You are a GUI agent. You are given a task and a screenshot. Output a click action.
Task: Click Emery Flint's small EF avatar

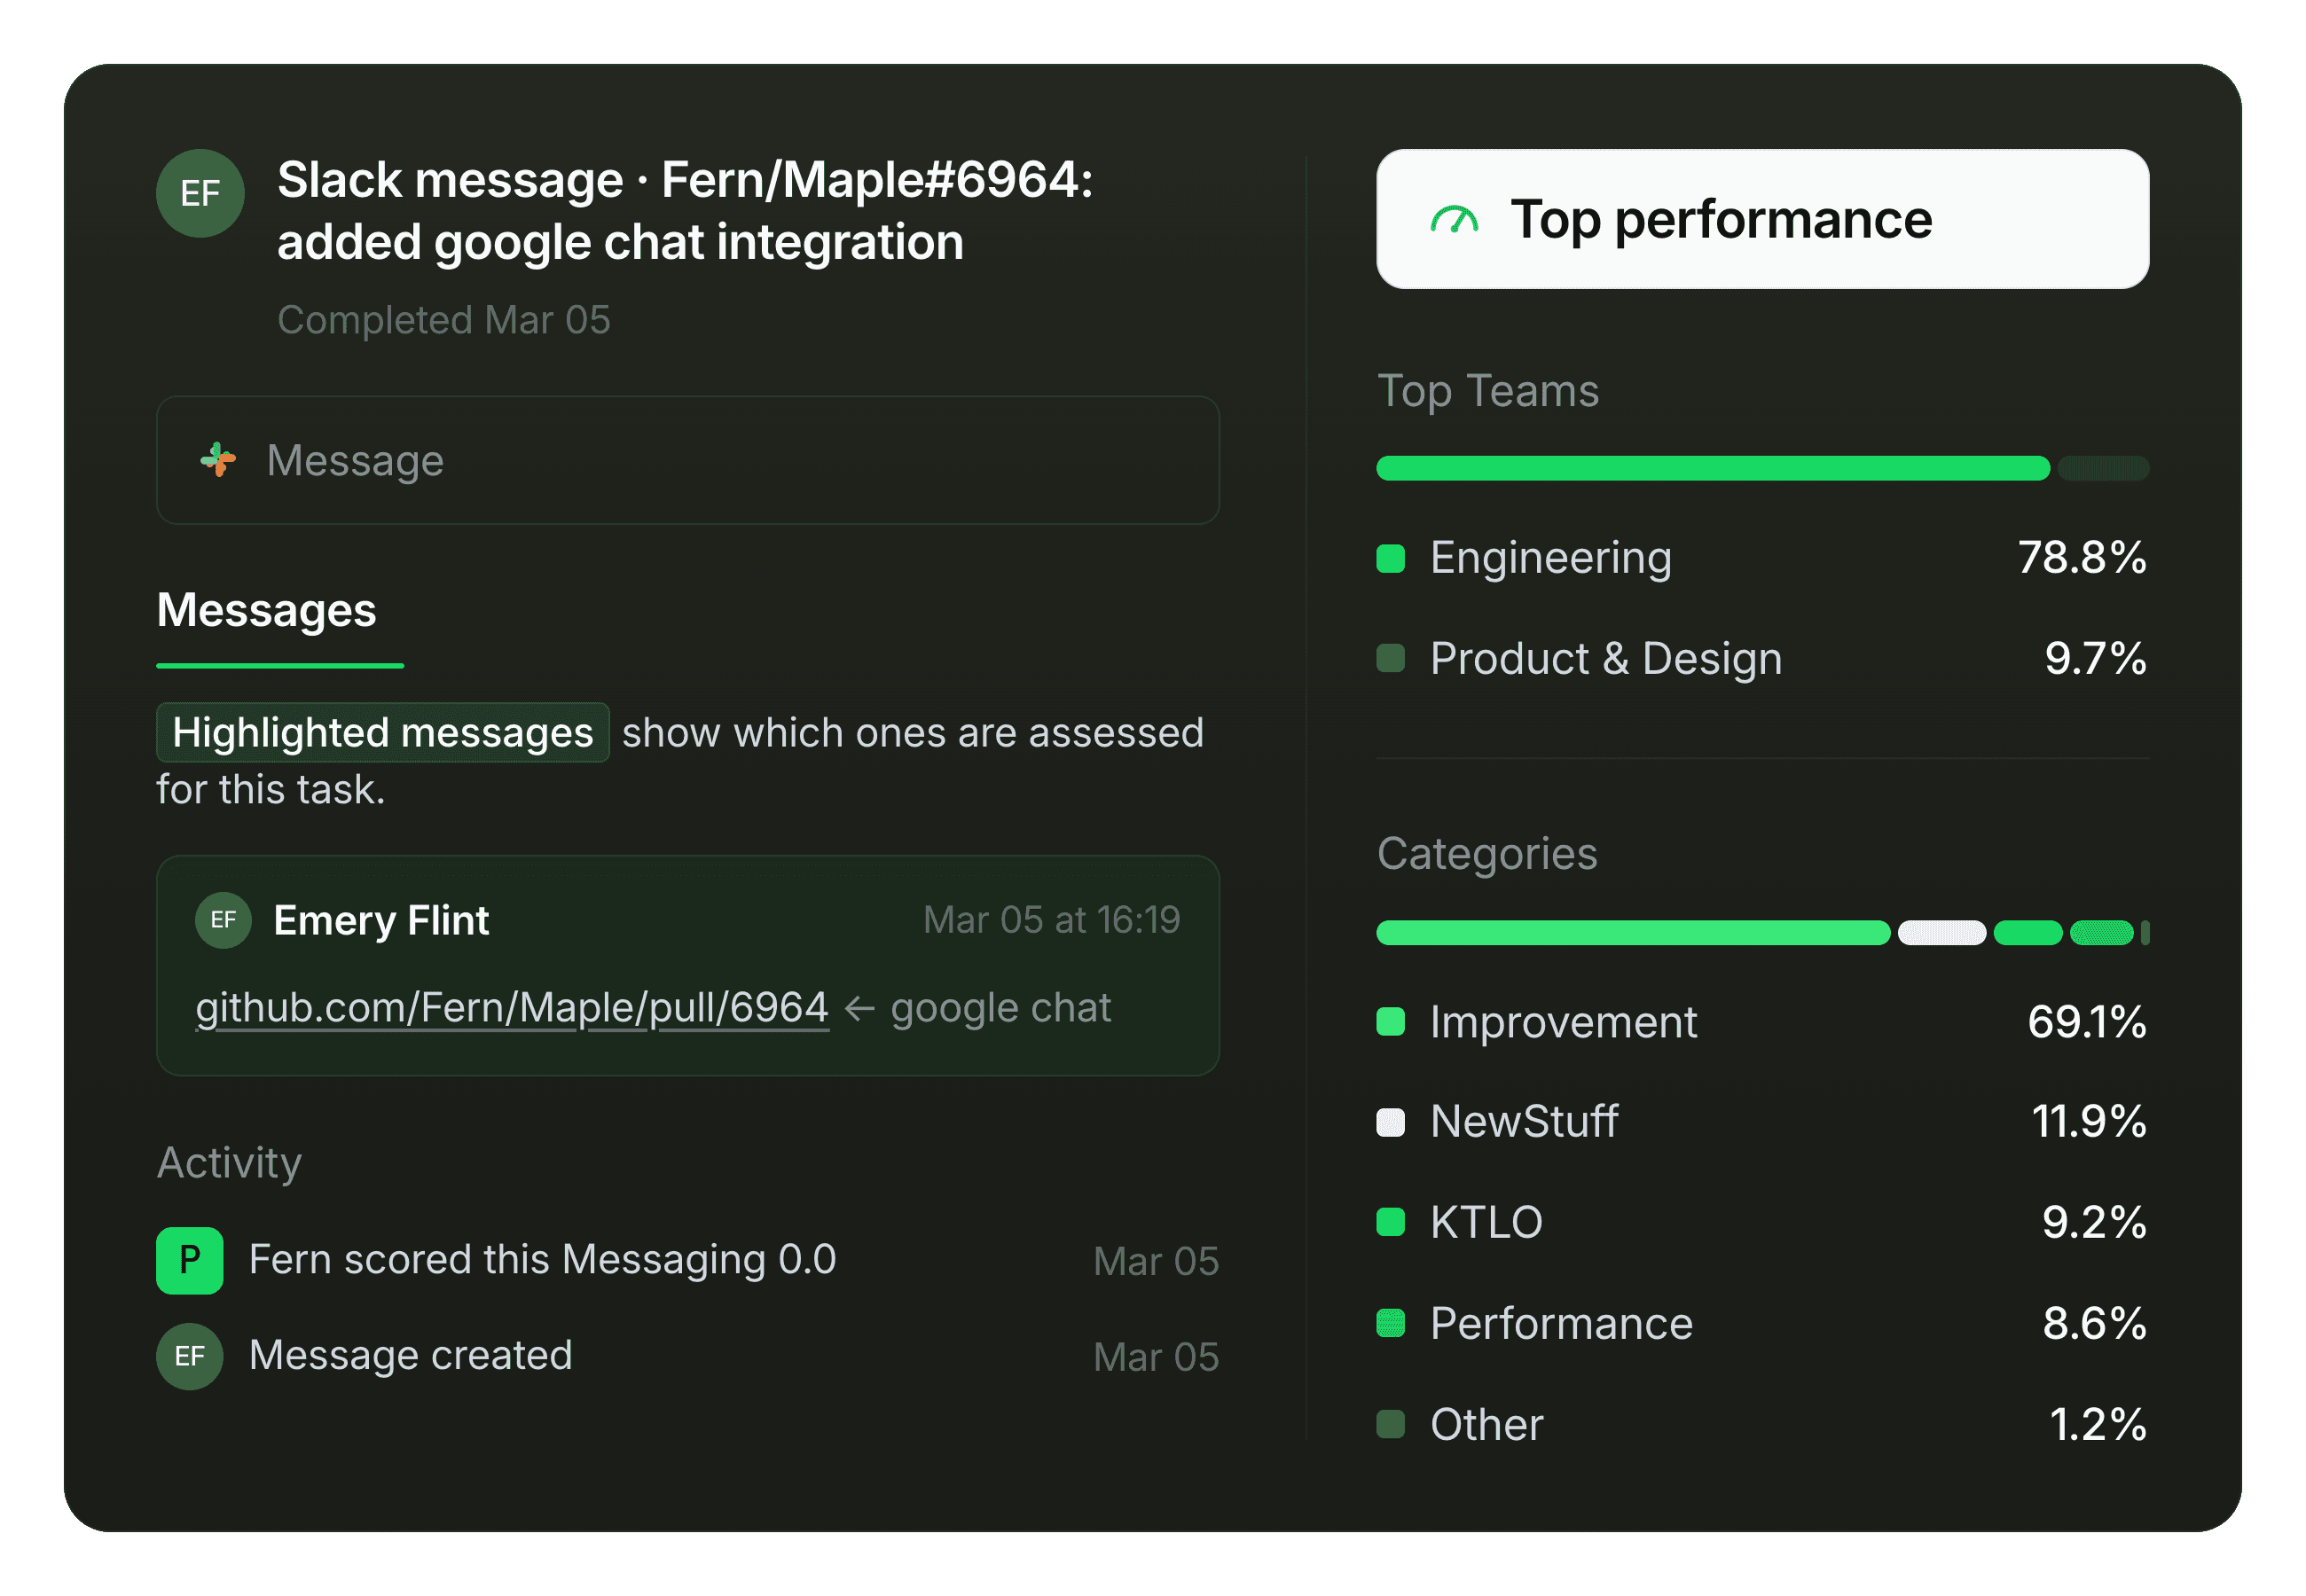click(x=223, y=920)
